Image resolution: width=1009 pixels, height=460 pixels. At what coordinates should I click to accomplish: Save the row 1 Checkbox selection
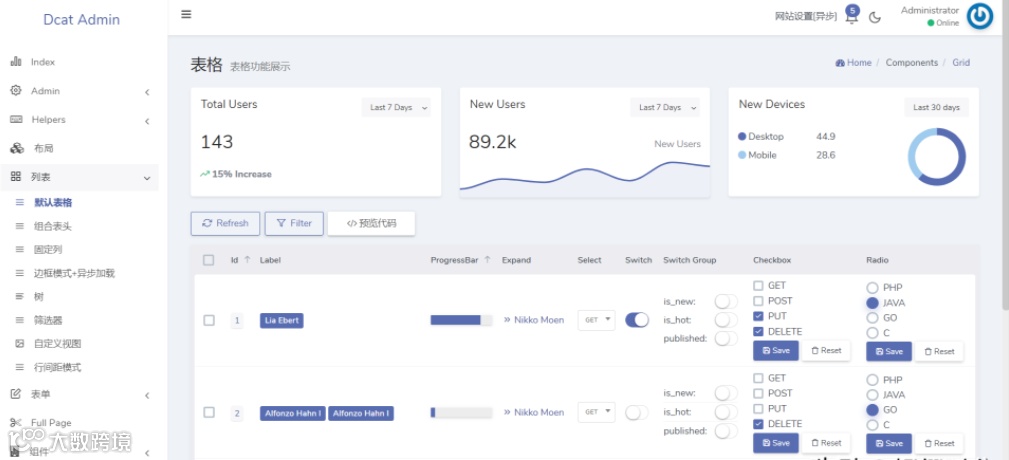point(775,351)
